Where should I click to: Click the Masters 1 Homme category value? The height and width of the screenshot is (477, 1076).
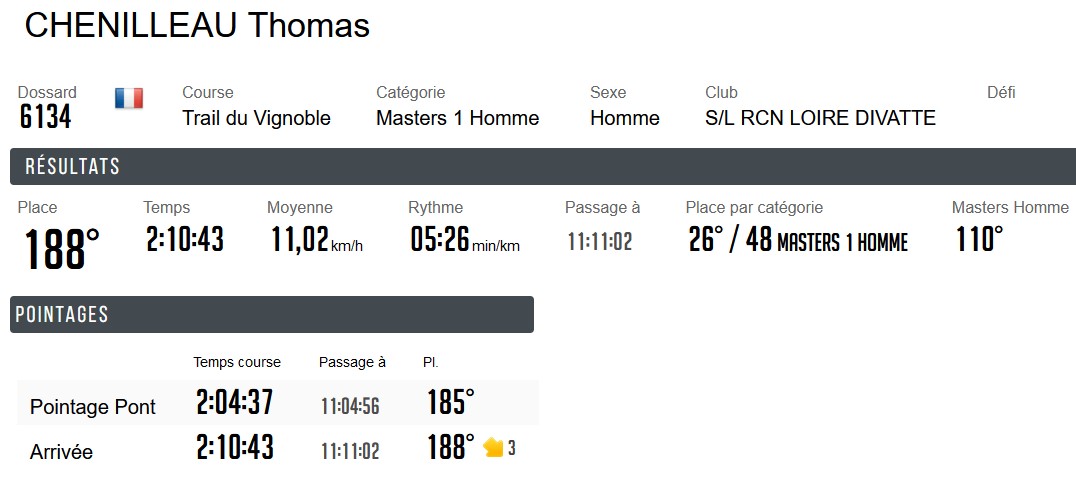click(457, 118)
